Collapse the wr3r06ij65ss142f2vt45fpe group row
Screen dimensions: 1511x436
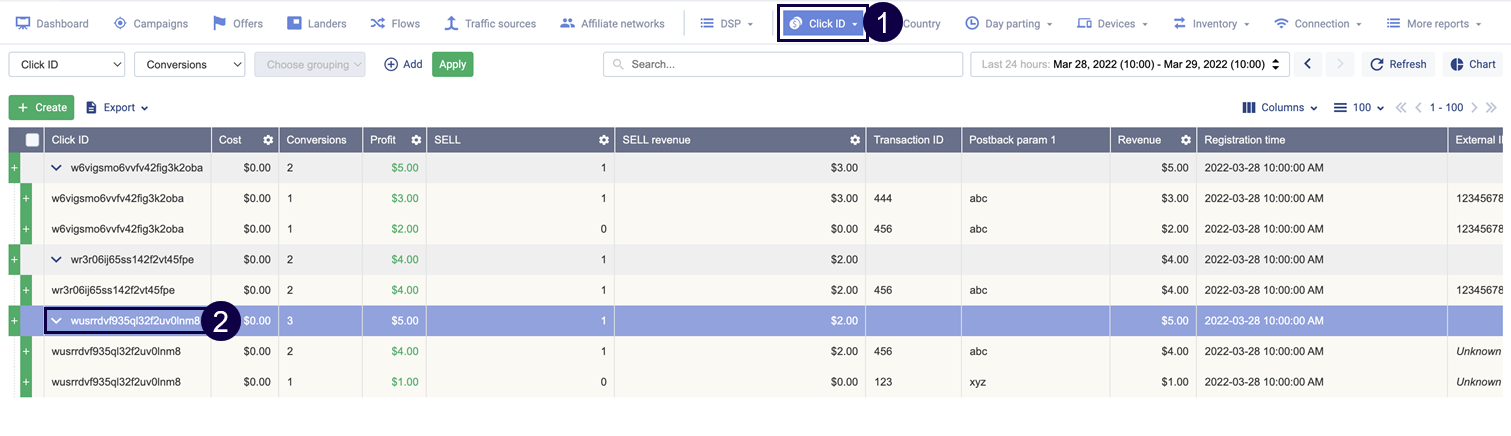pyautogui.click(x=57, y=260)
